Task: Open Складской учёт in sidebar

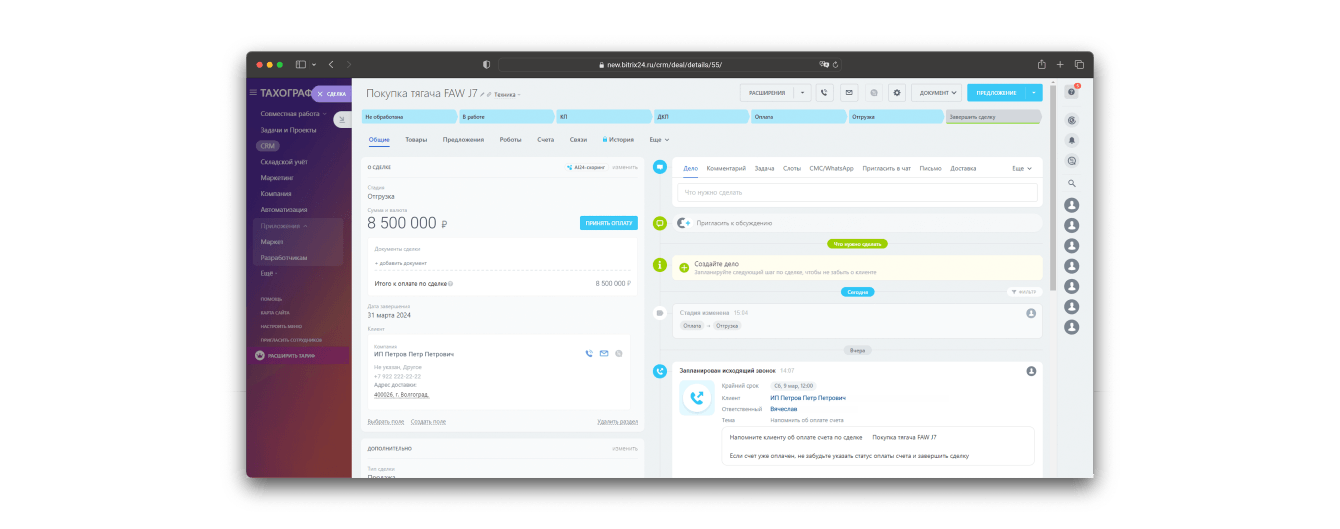Action: point(284,162)
